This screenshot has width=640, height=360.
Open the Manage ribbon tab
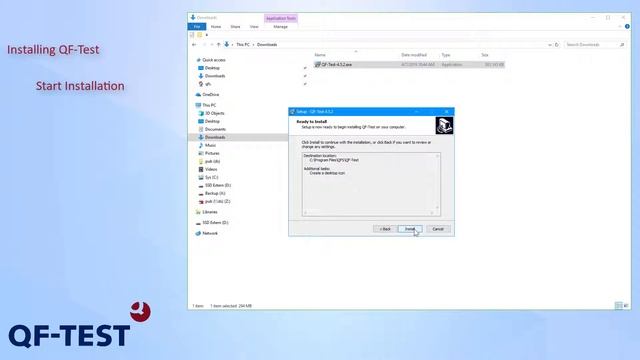tap(280, 27)
